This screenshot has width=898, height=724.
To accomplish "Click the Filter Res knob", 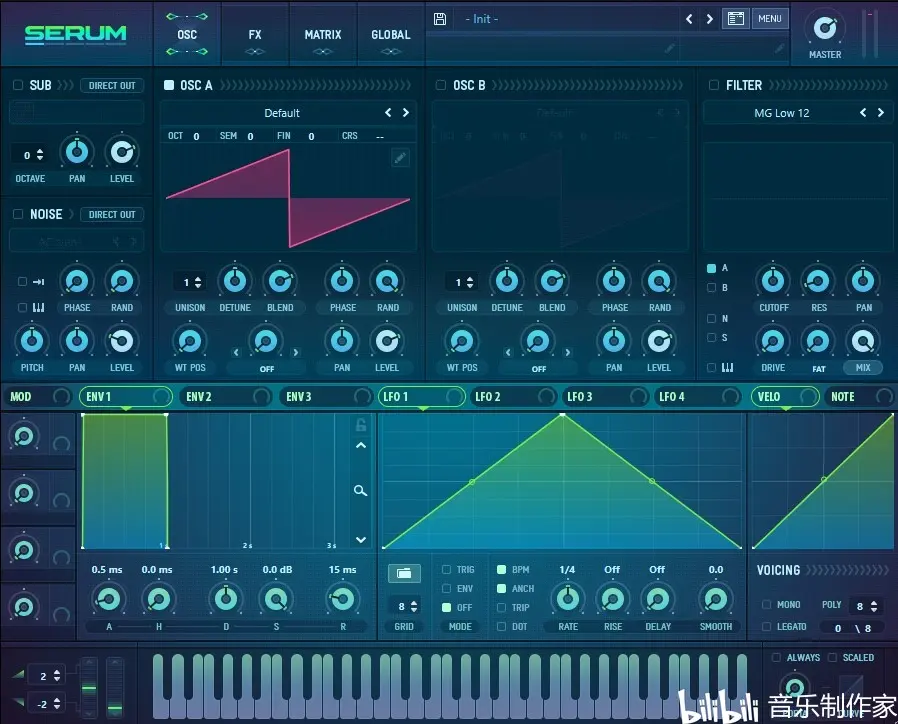I will (818, 281).
